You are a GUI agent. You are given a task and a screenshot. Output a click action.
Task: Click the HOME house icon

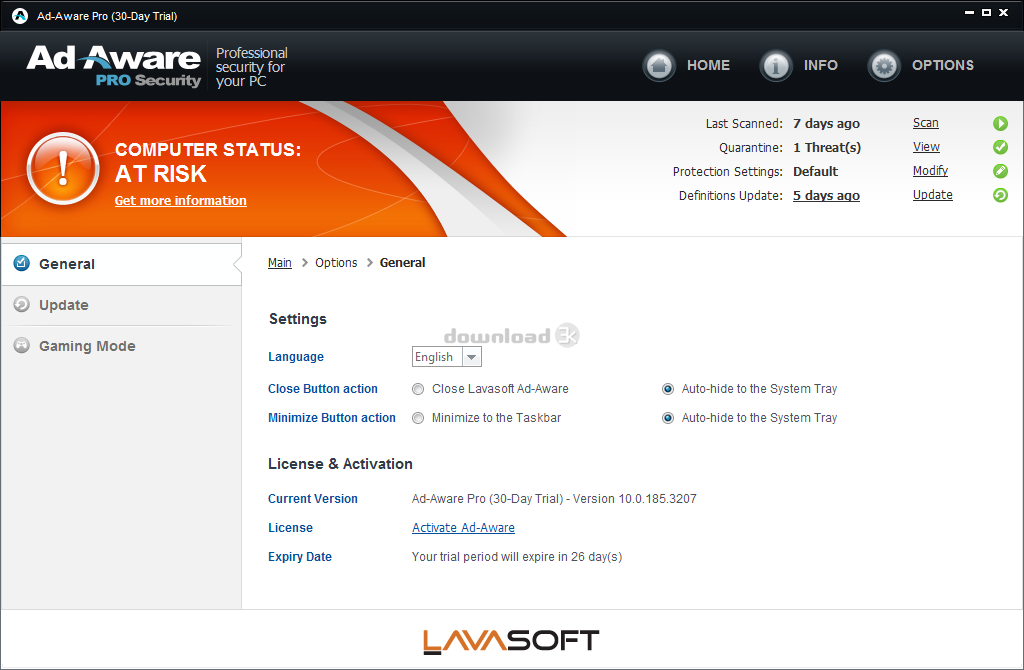pos(659,65)
